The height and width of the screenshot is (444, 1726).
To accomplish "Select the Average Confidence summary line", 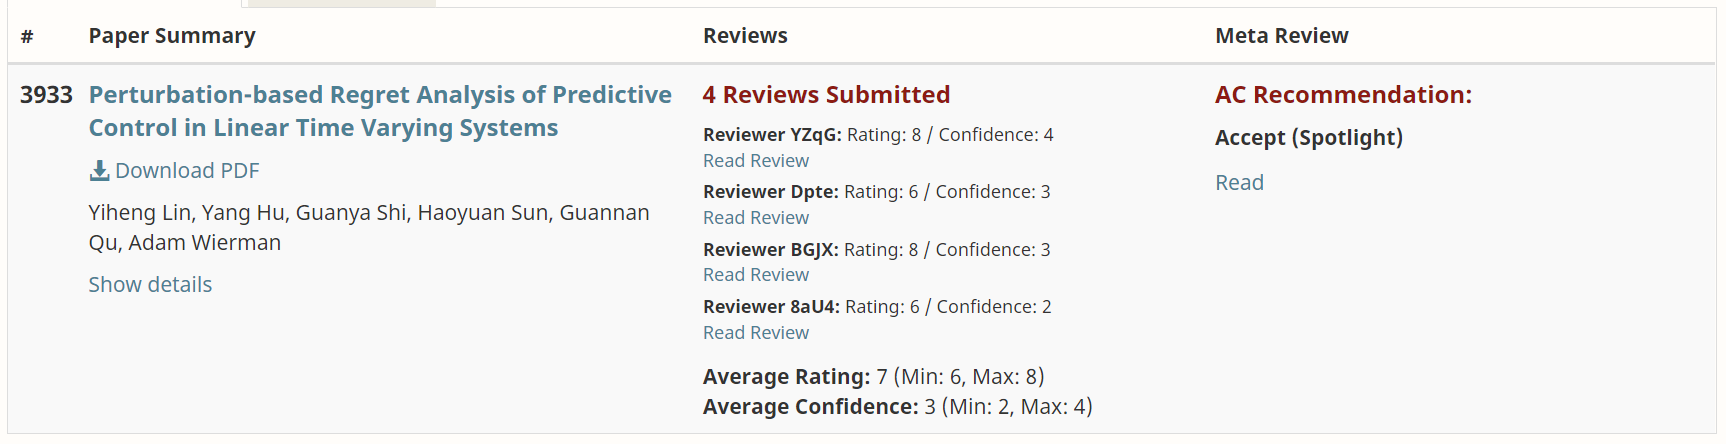I will pyautogui.click(x=897, y=407).
